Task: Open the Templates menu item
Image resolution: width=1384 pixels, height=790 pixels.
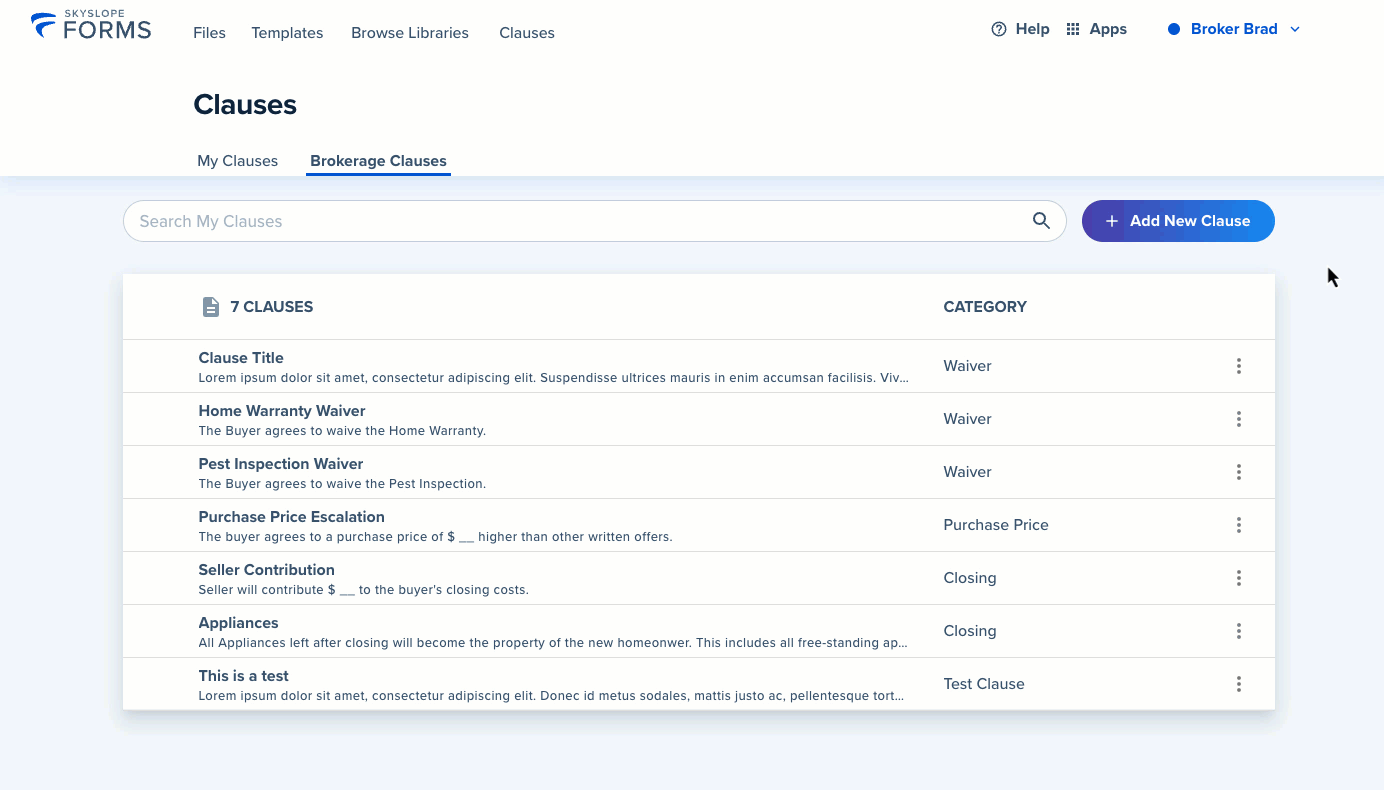Action: click(x=287, y=33)
